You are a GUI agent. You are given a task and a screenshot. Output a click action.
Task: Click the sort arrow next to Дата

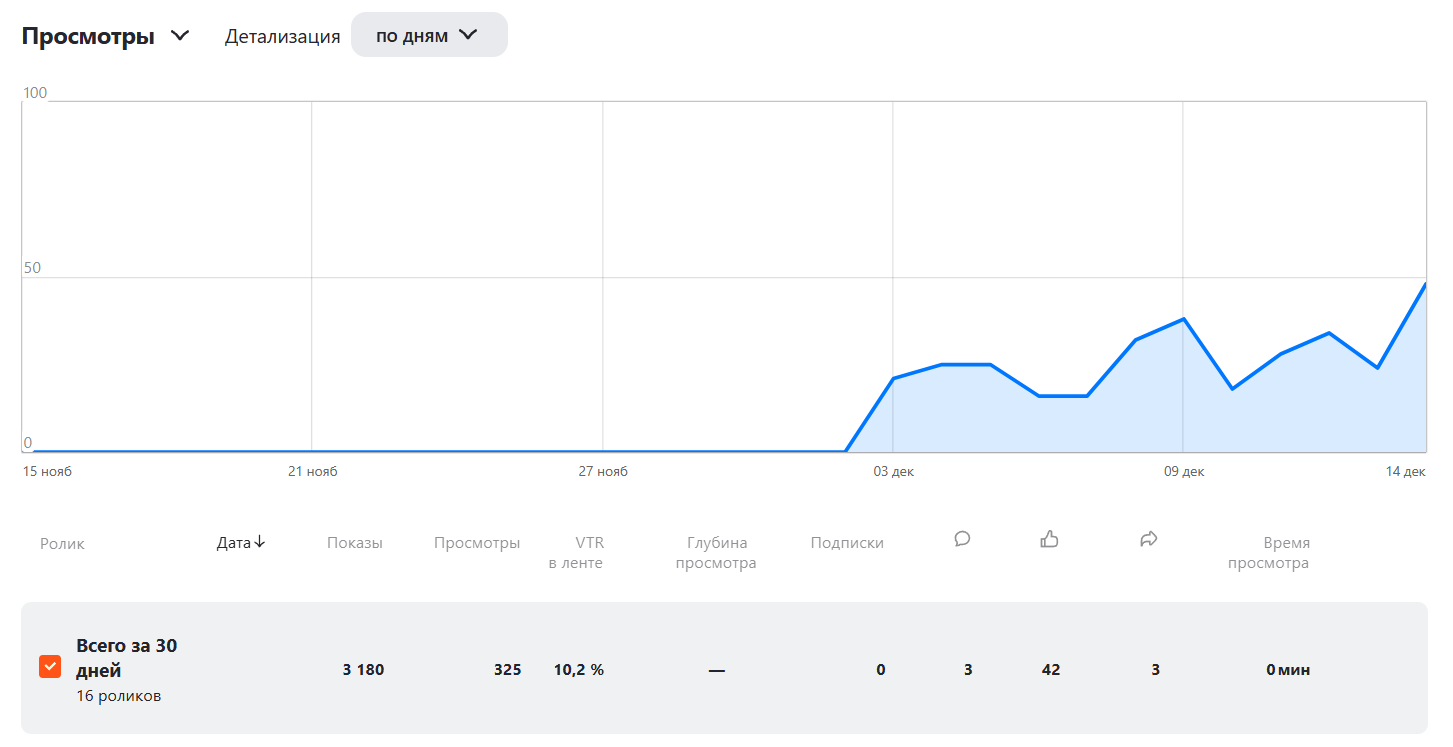[x=260, y=542]
